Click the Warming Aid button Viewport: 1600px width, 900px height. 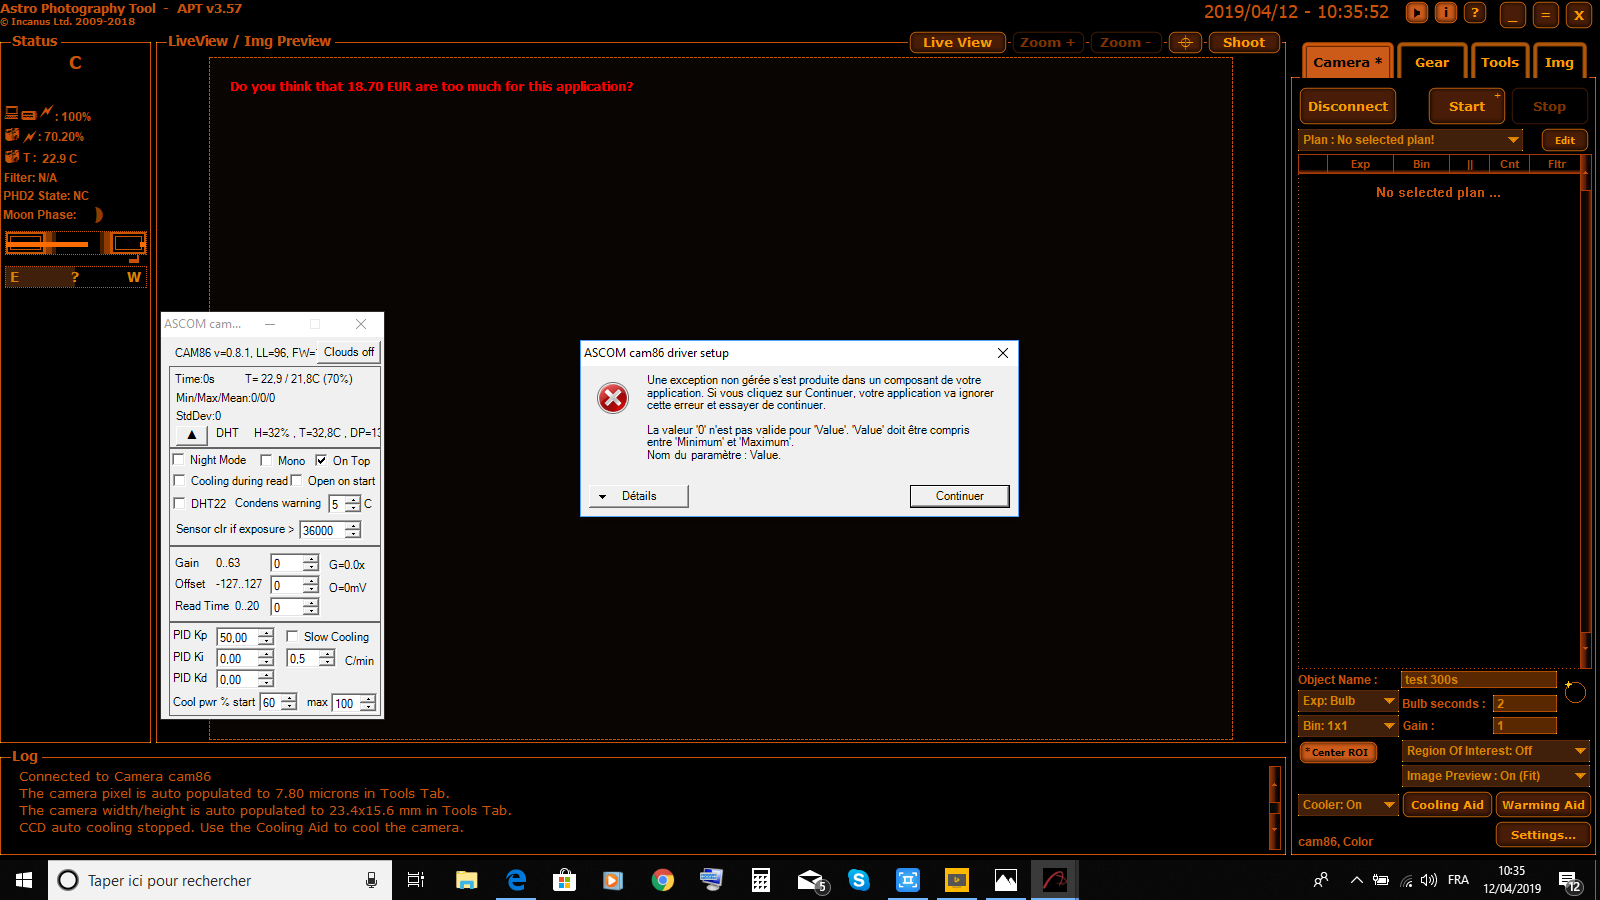coord(1543,805)
